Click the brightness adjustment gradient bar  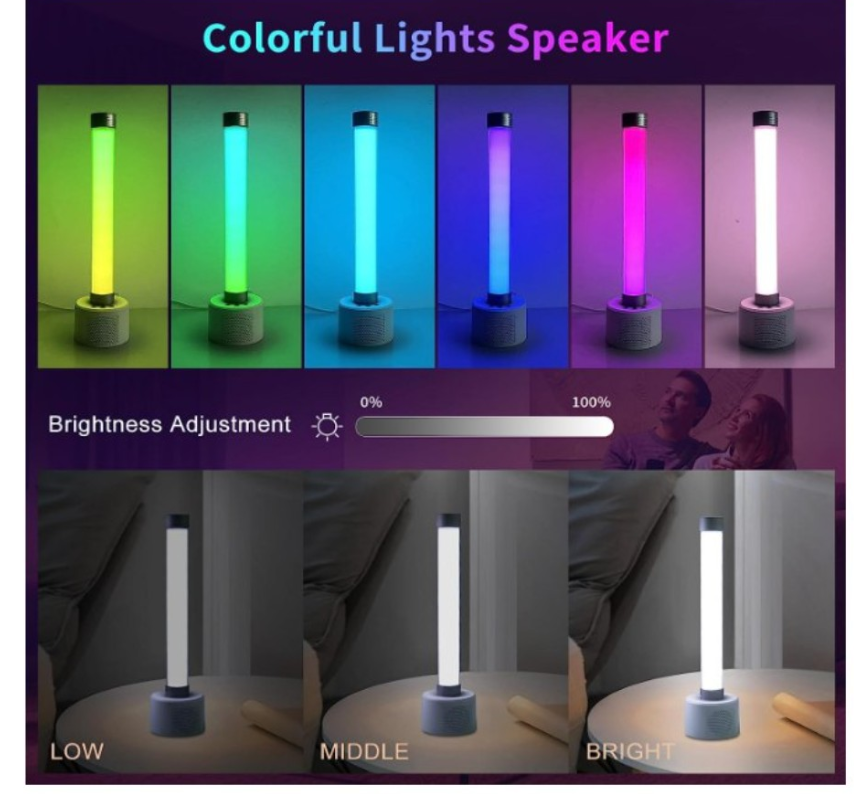click(484, 426)
